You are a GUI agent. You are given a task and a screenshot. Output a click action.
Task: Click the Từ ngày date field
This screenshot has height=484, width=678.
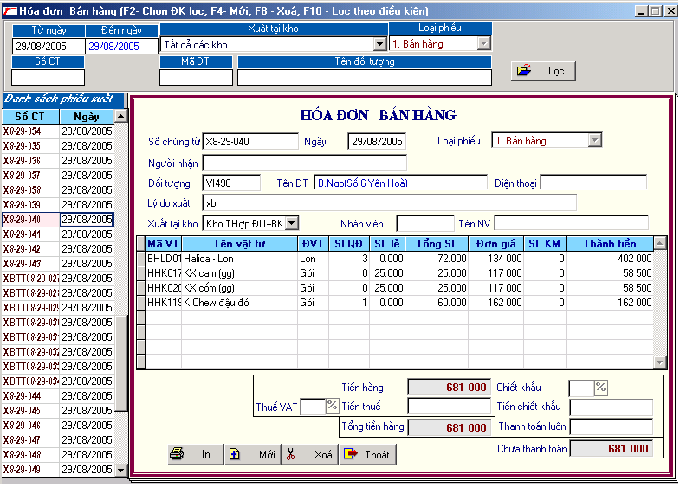tap(48, 45)
